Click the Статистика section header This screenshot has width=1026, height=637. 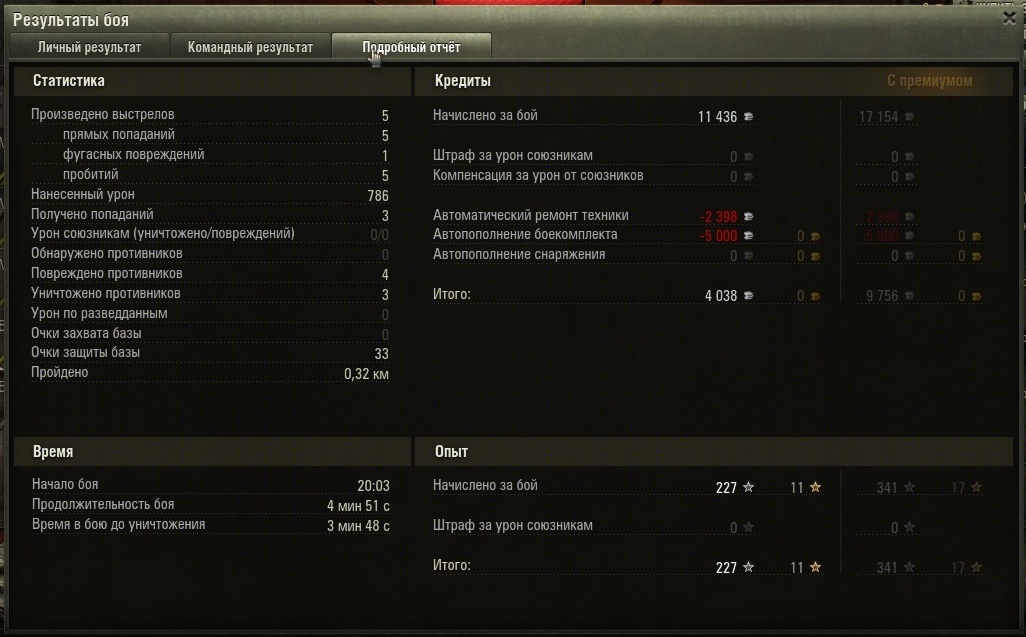point(69,81)
